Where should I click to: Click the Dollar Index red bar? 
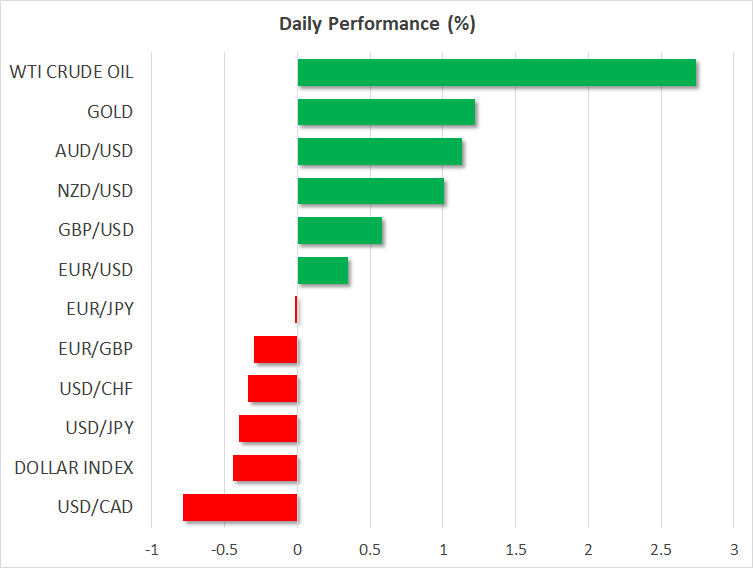point(265,467)
